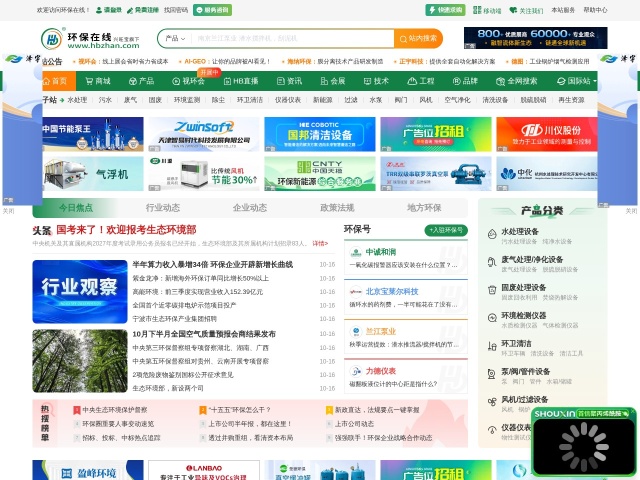
Task: Click the 力德仪表 avatar logo
Action: [356, 371]
